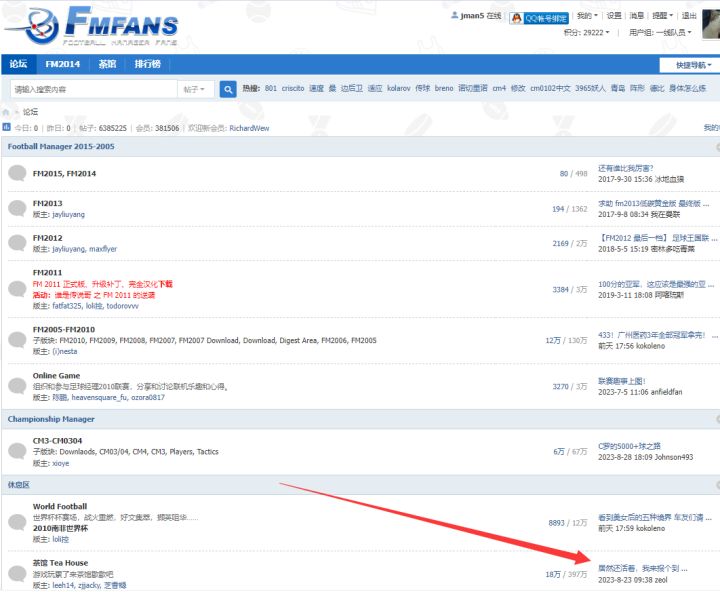
Task: Open latest Tea House post by zeol
Action: (642, 569)
